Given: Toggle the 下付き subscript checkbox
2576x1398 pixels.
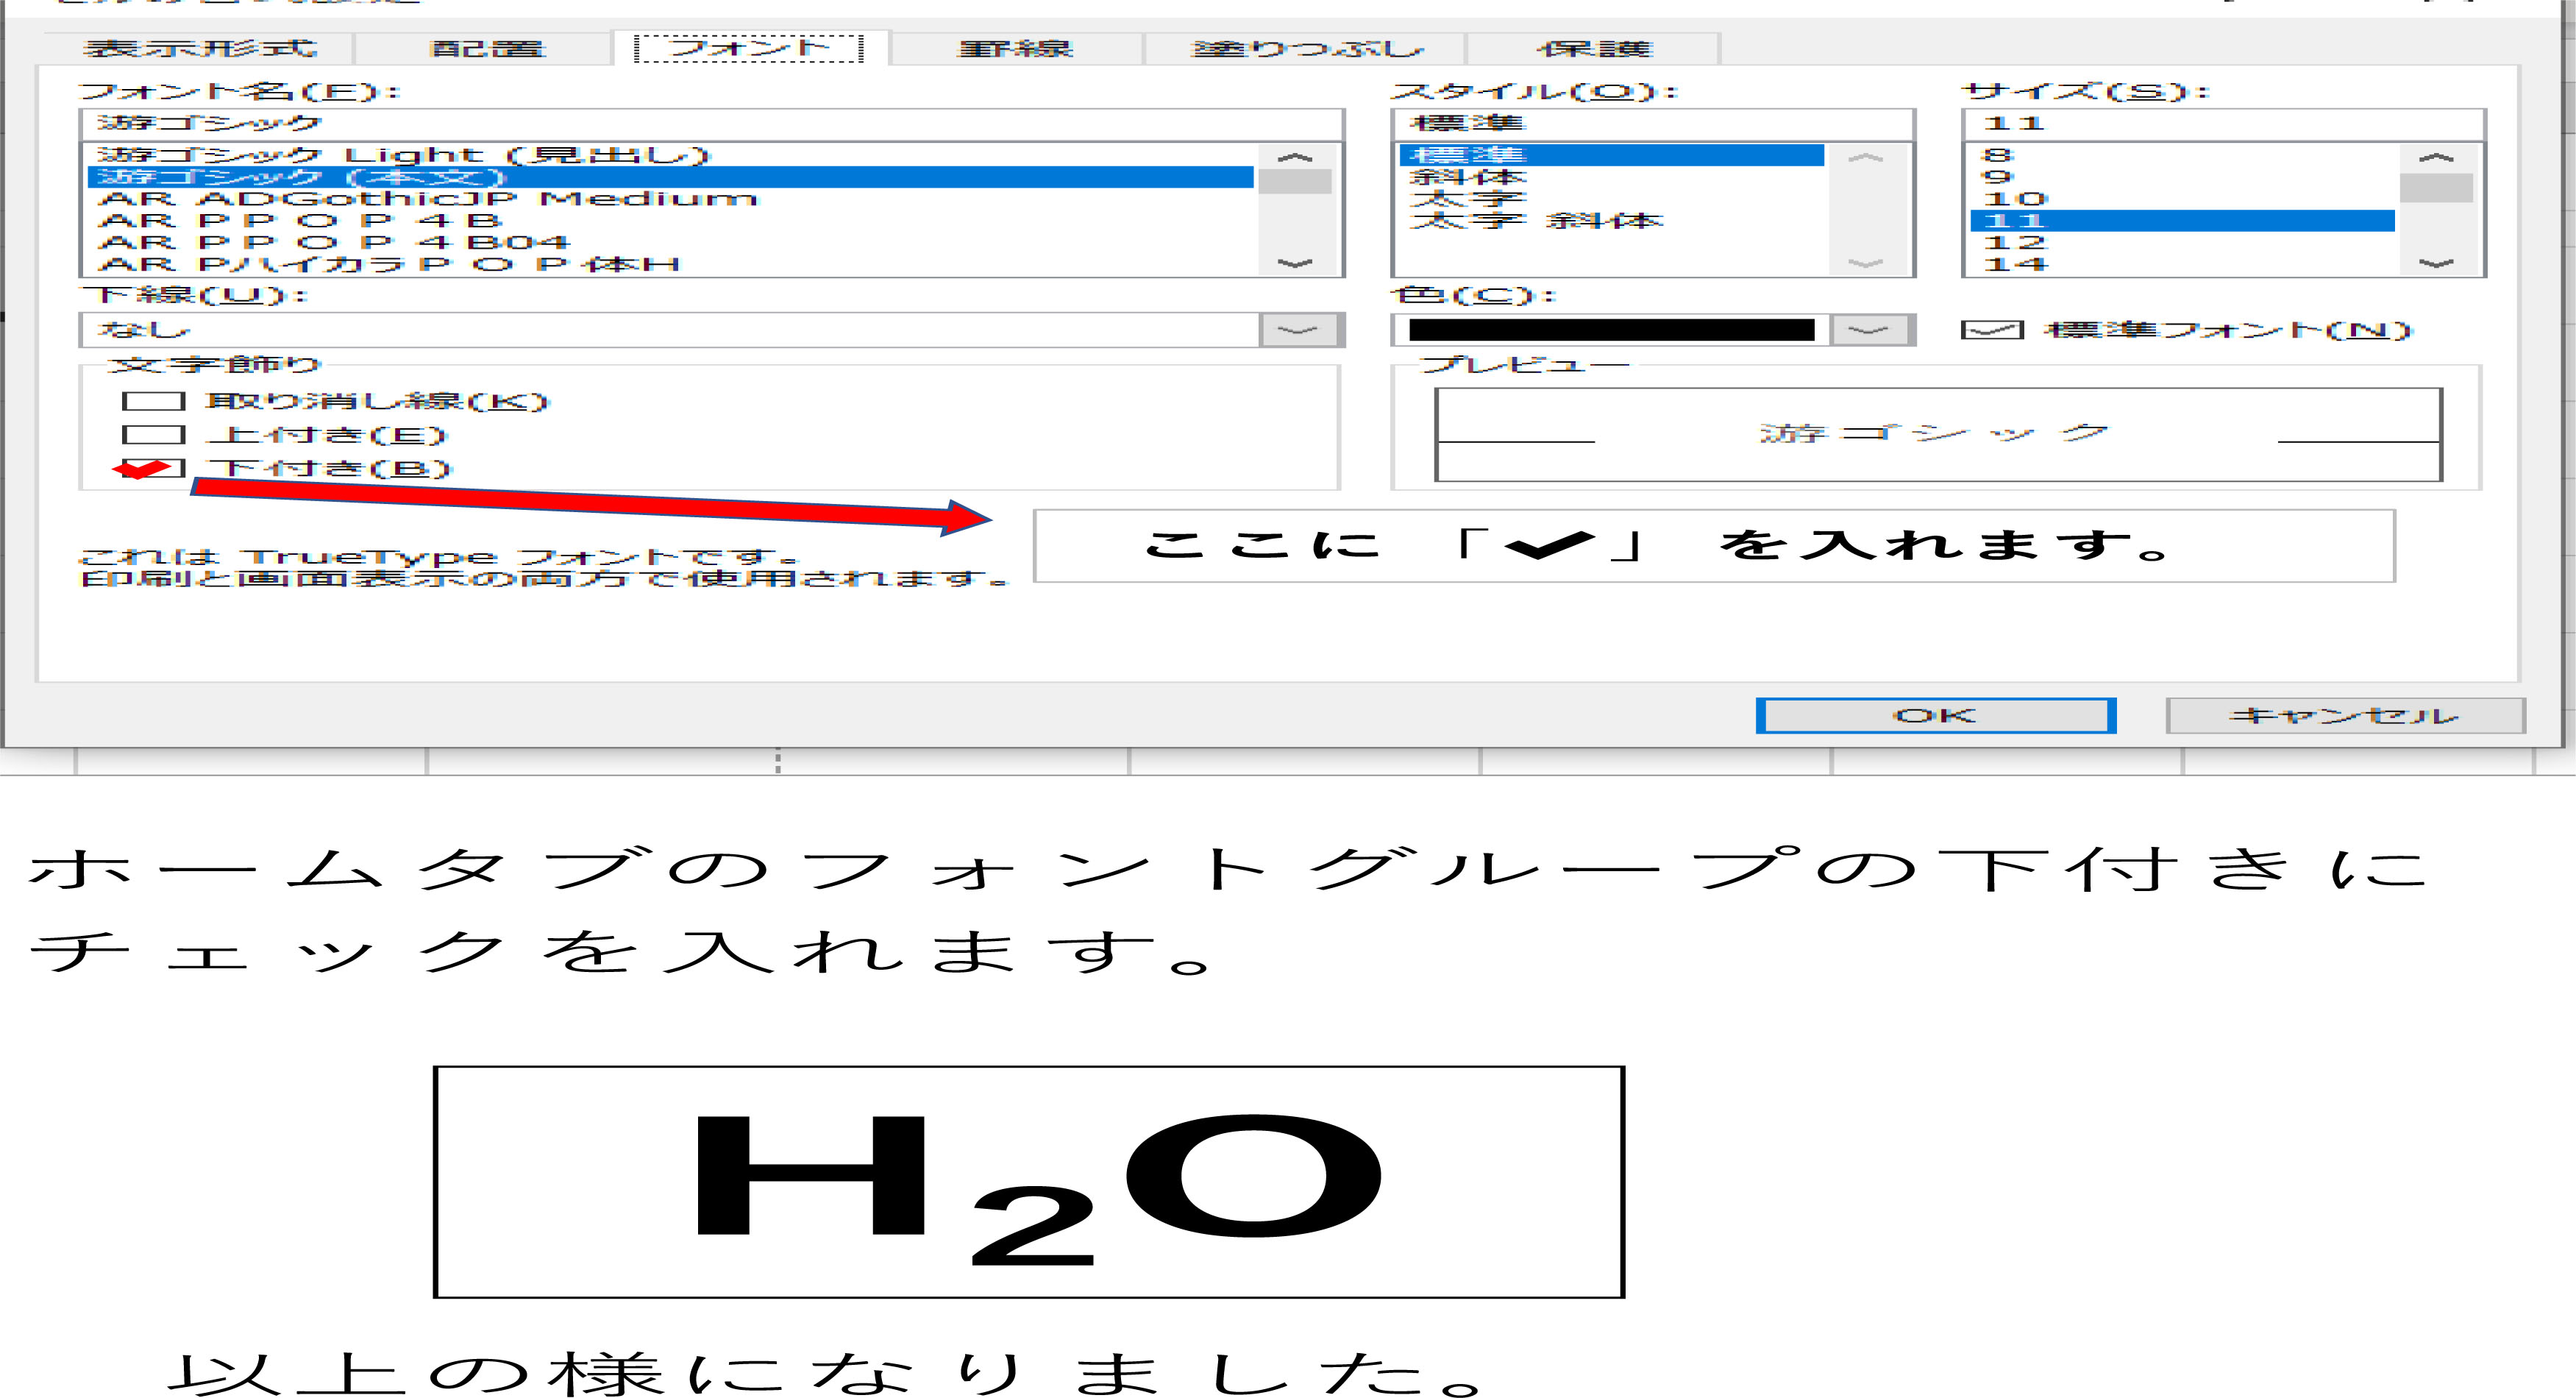Looking at the screenshot, I should point(153,468).
